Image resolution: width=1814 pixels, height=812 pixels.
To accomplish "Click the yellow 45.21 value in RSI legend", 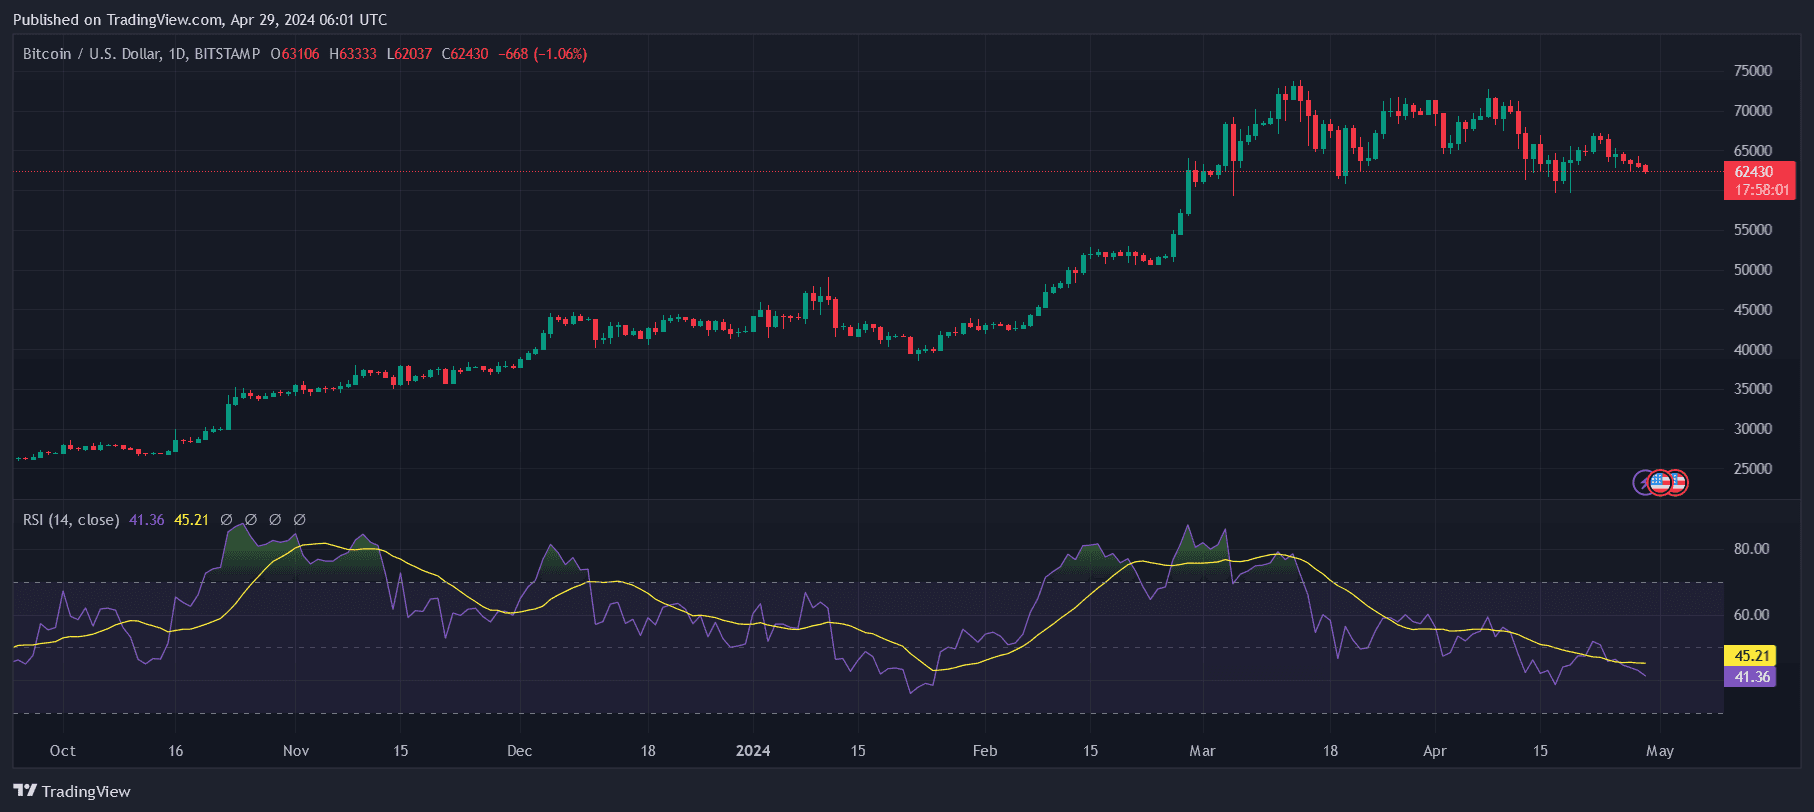I will coord(192,520).
